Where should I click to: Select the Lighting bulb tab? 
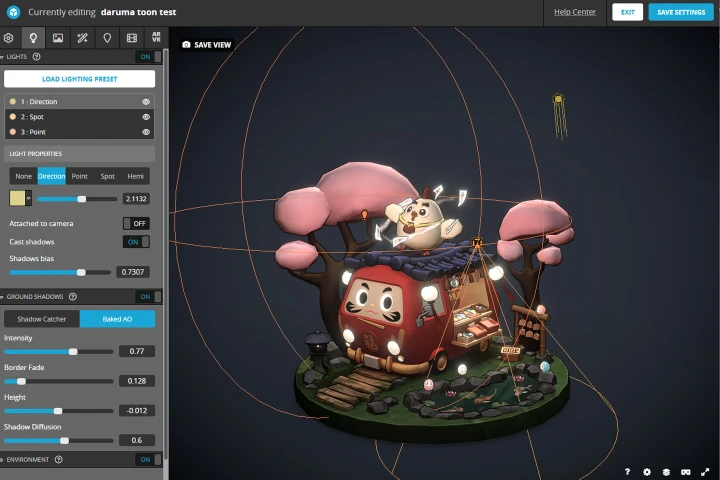33,38
